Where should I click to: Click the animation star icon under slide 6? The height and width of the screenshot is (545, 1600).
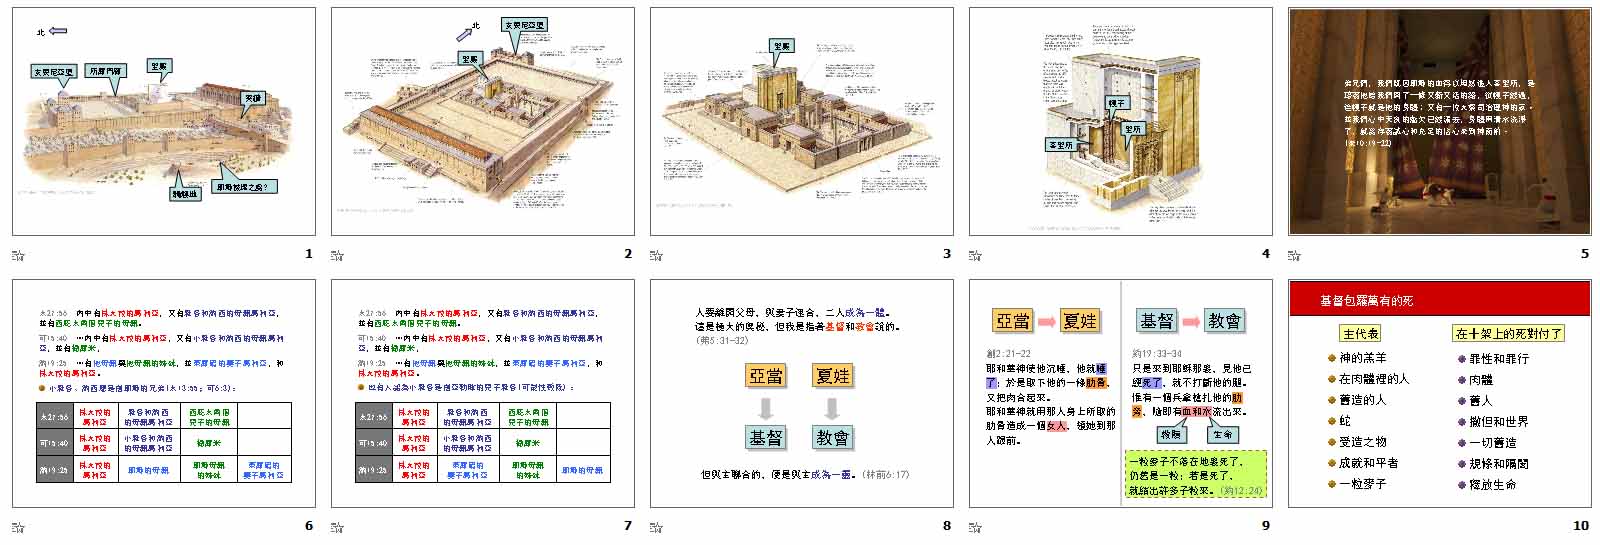(x=18, y=527)
